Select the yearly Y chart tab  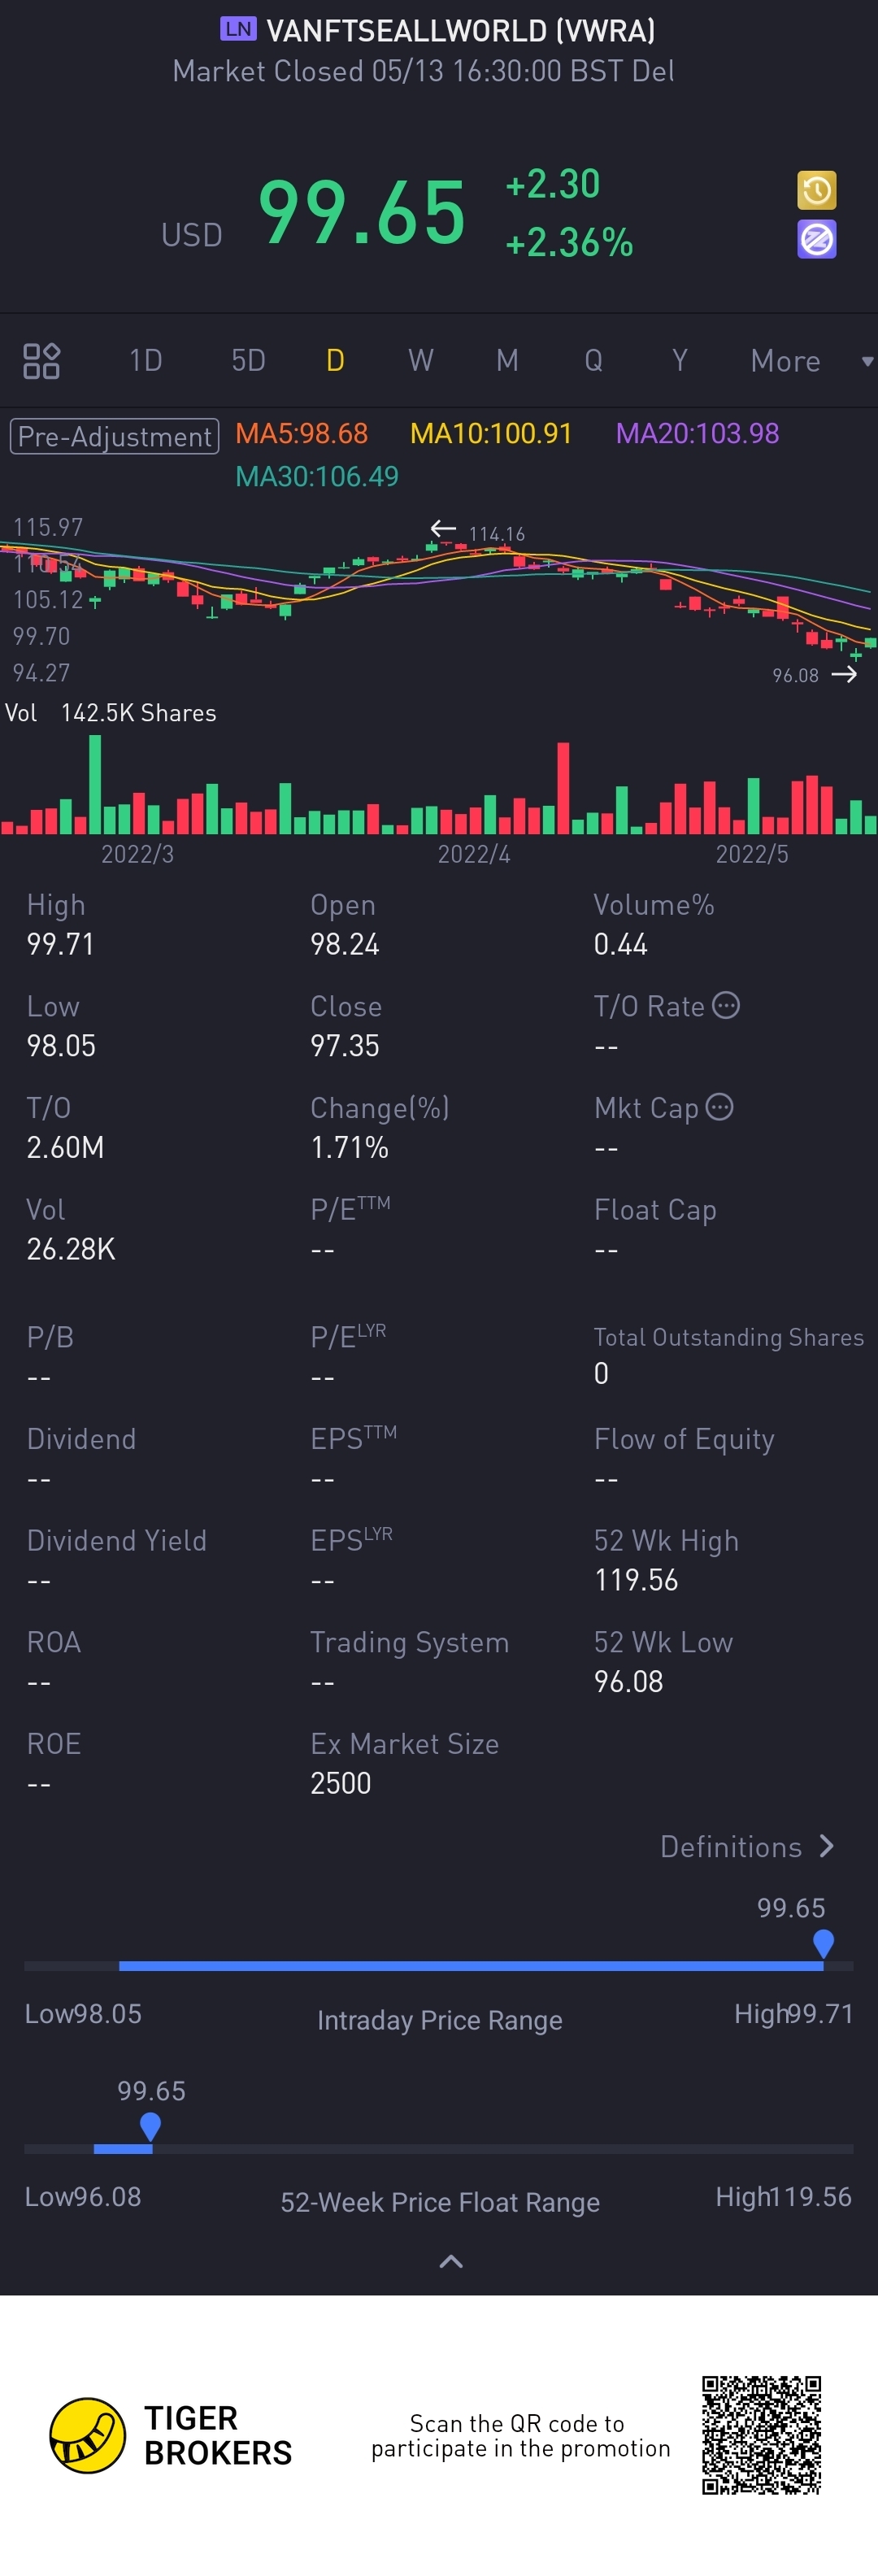pyautogui.click(x=680, y=361)
